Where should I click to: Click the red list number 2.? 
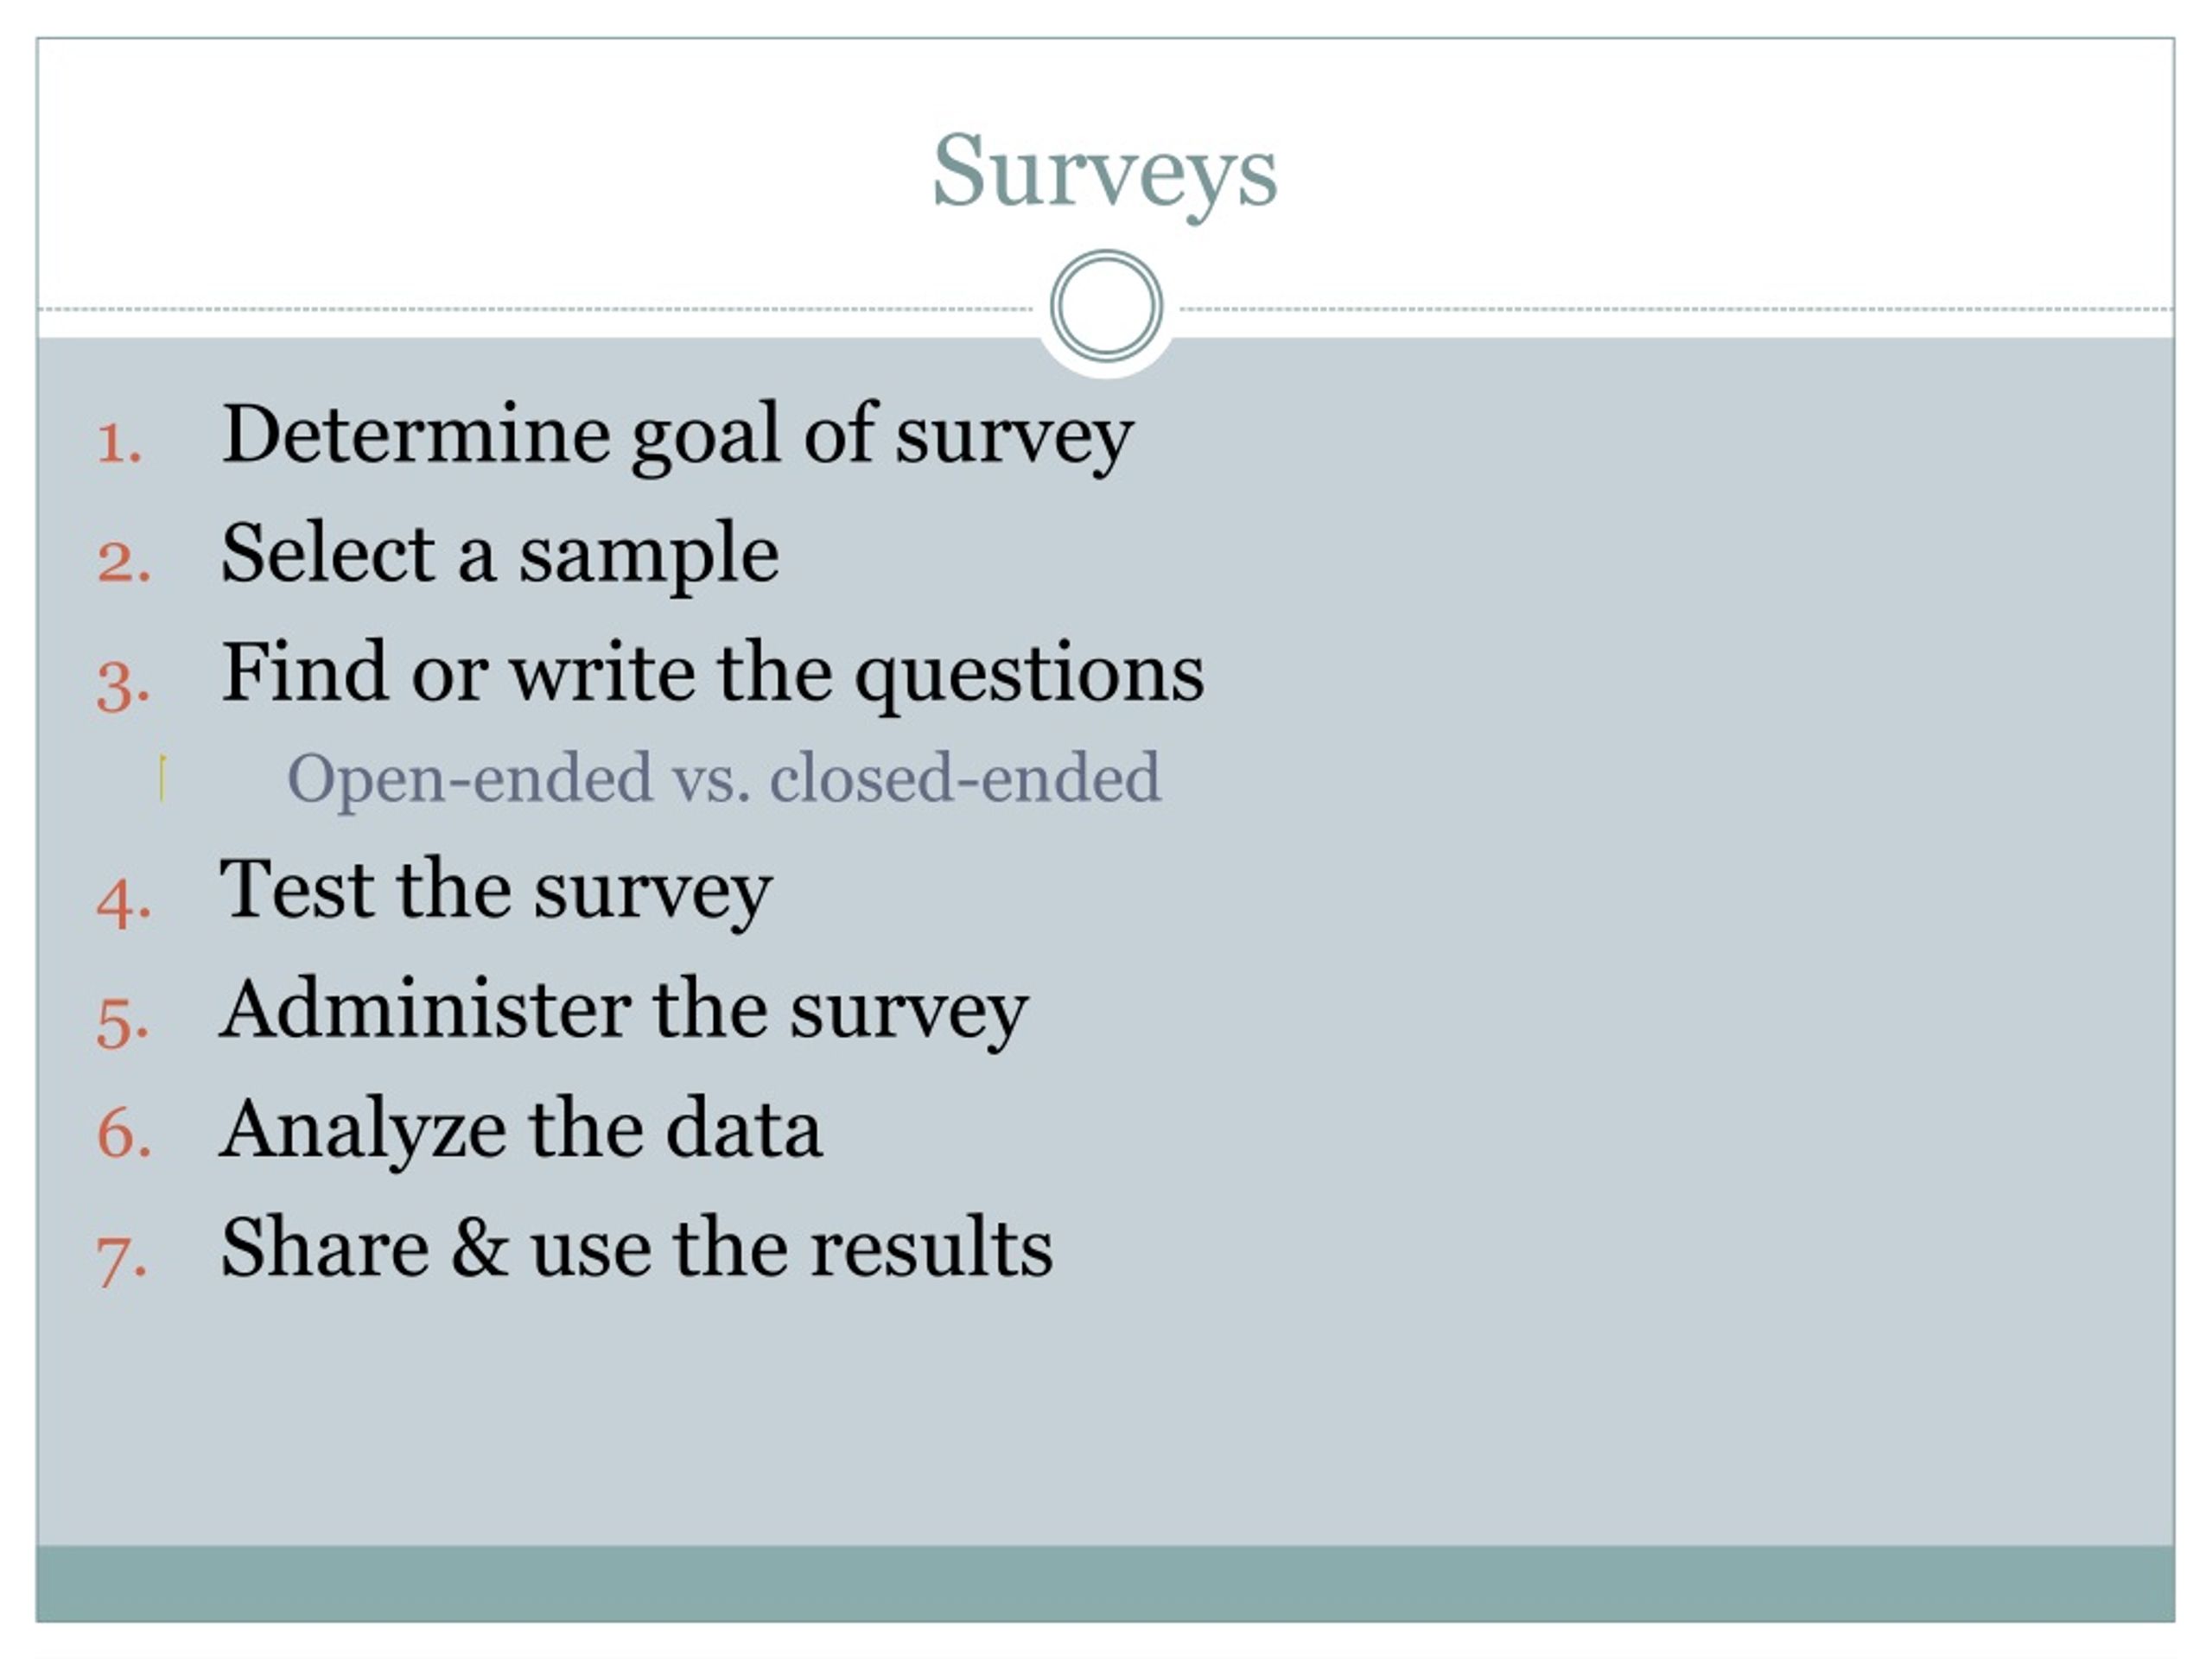pos(124,562)
